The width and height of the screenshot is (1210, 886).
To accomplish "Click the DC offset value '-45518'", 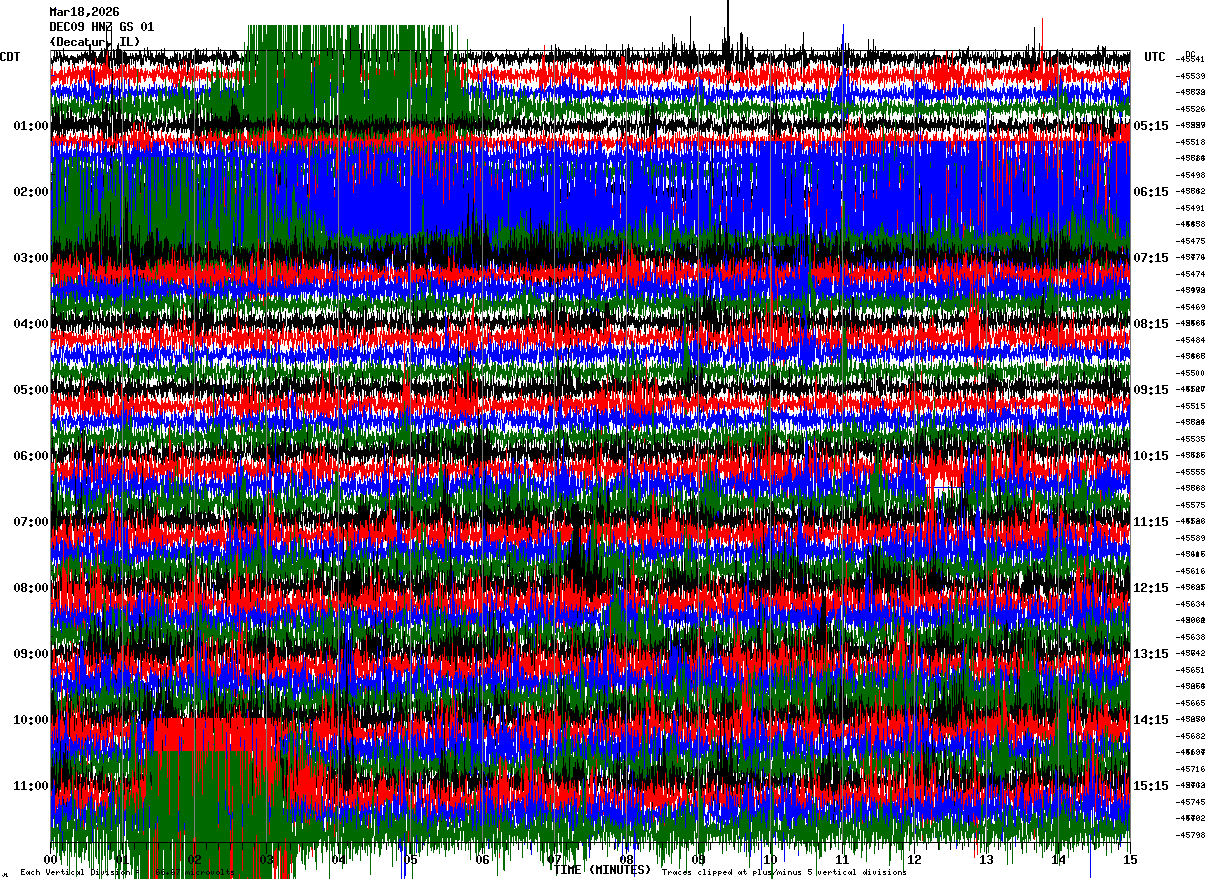I will (x=1191, y=142).
